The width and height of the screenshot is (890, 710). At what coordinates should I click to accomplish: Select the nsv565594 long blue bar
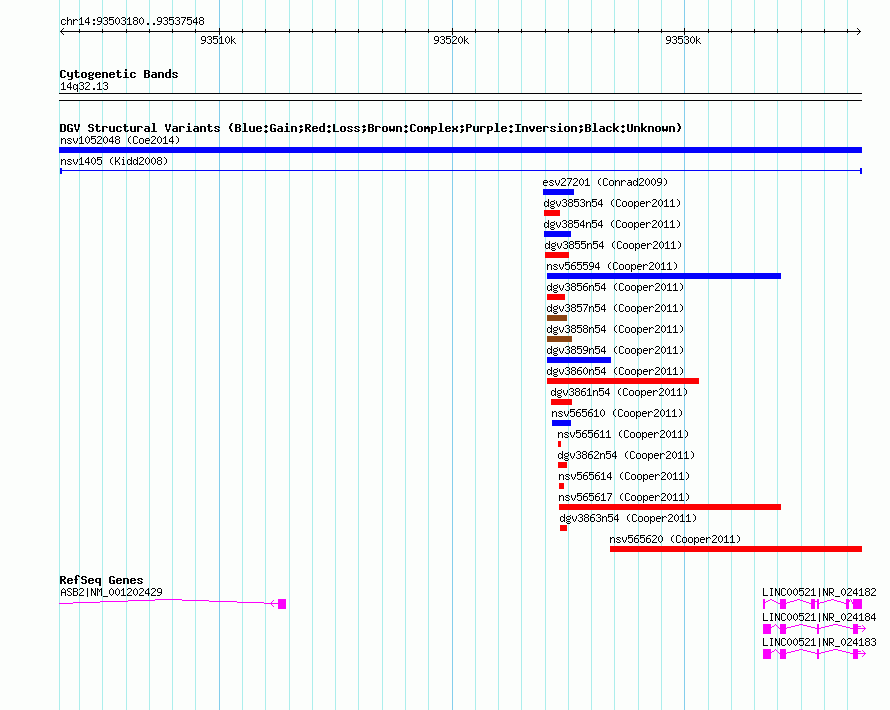tap(664, 276)
